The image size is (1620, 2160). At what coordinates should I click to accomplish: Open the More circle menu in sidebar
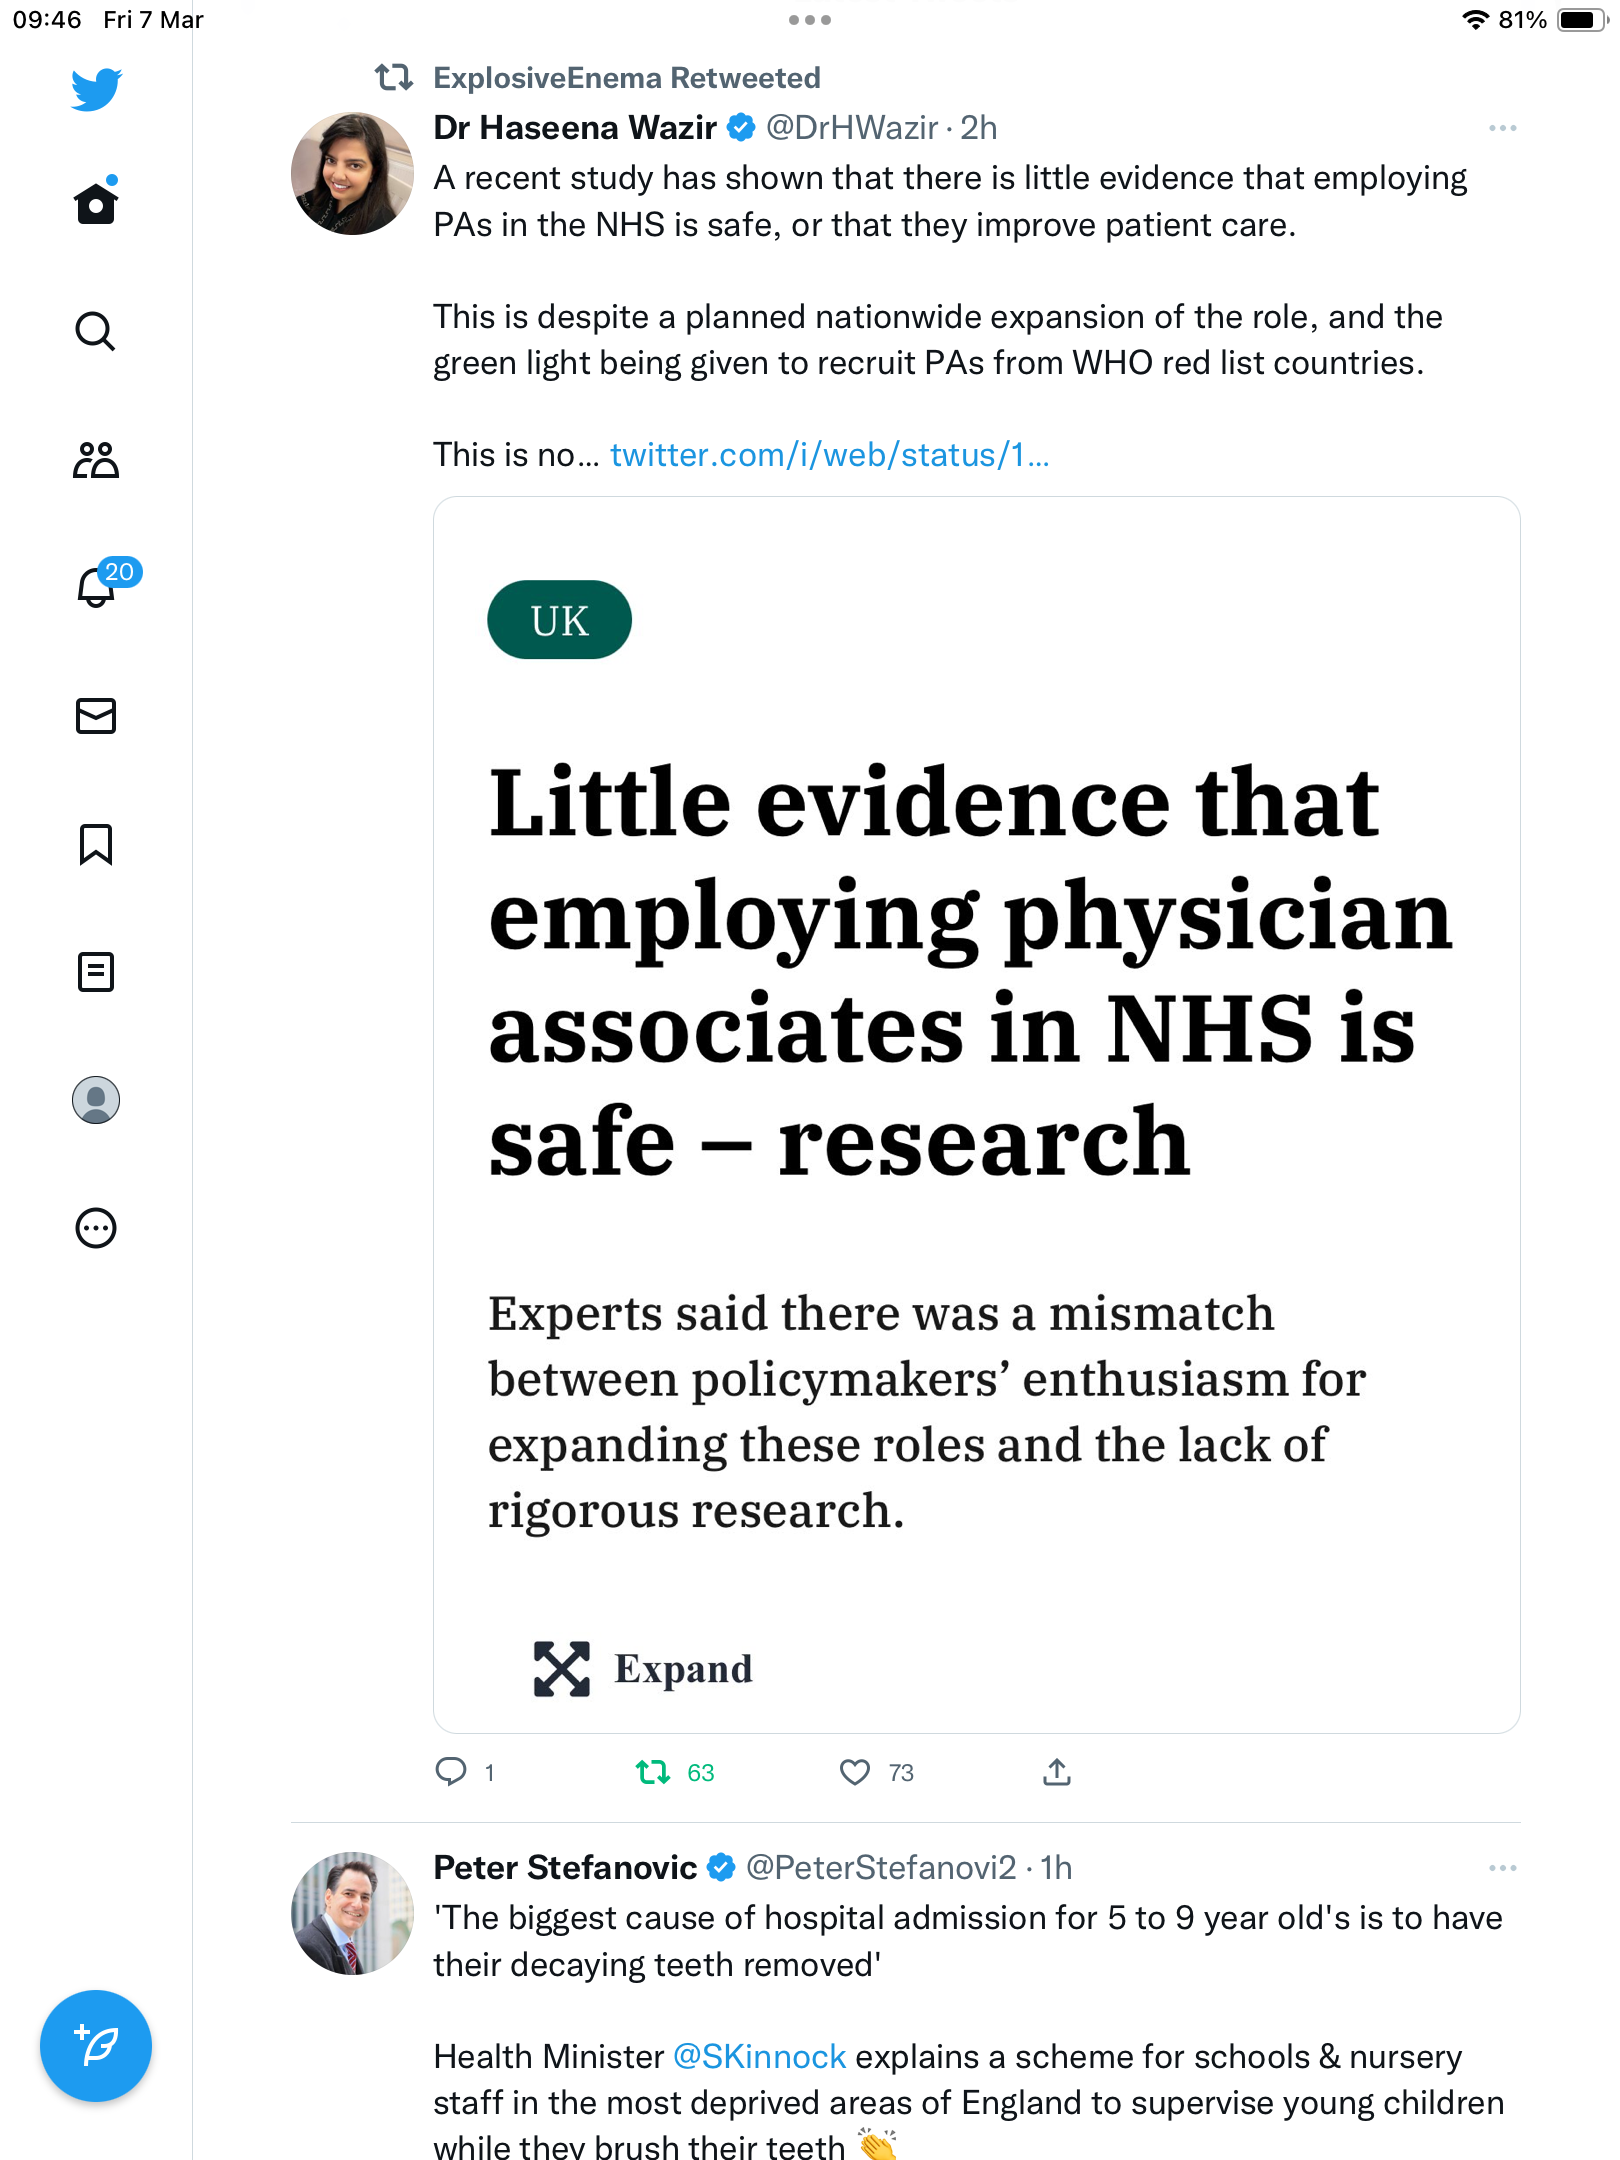tap(96, 1228)
